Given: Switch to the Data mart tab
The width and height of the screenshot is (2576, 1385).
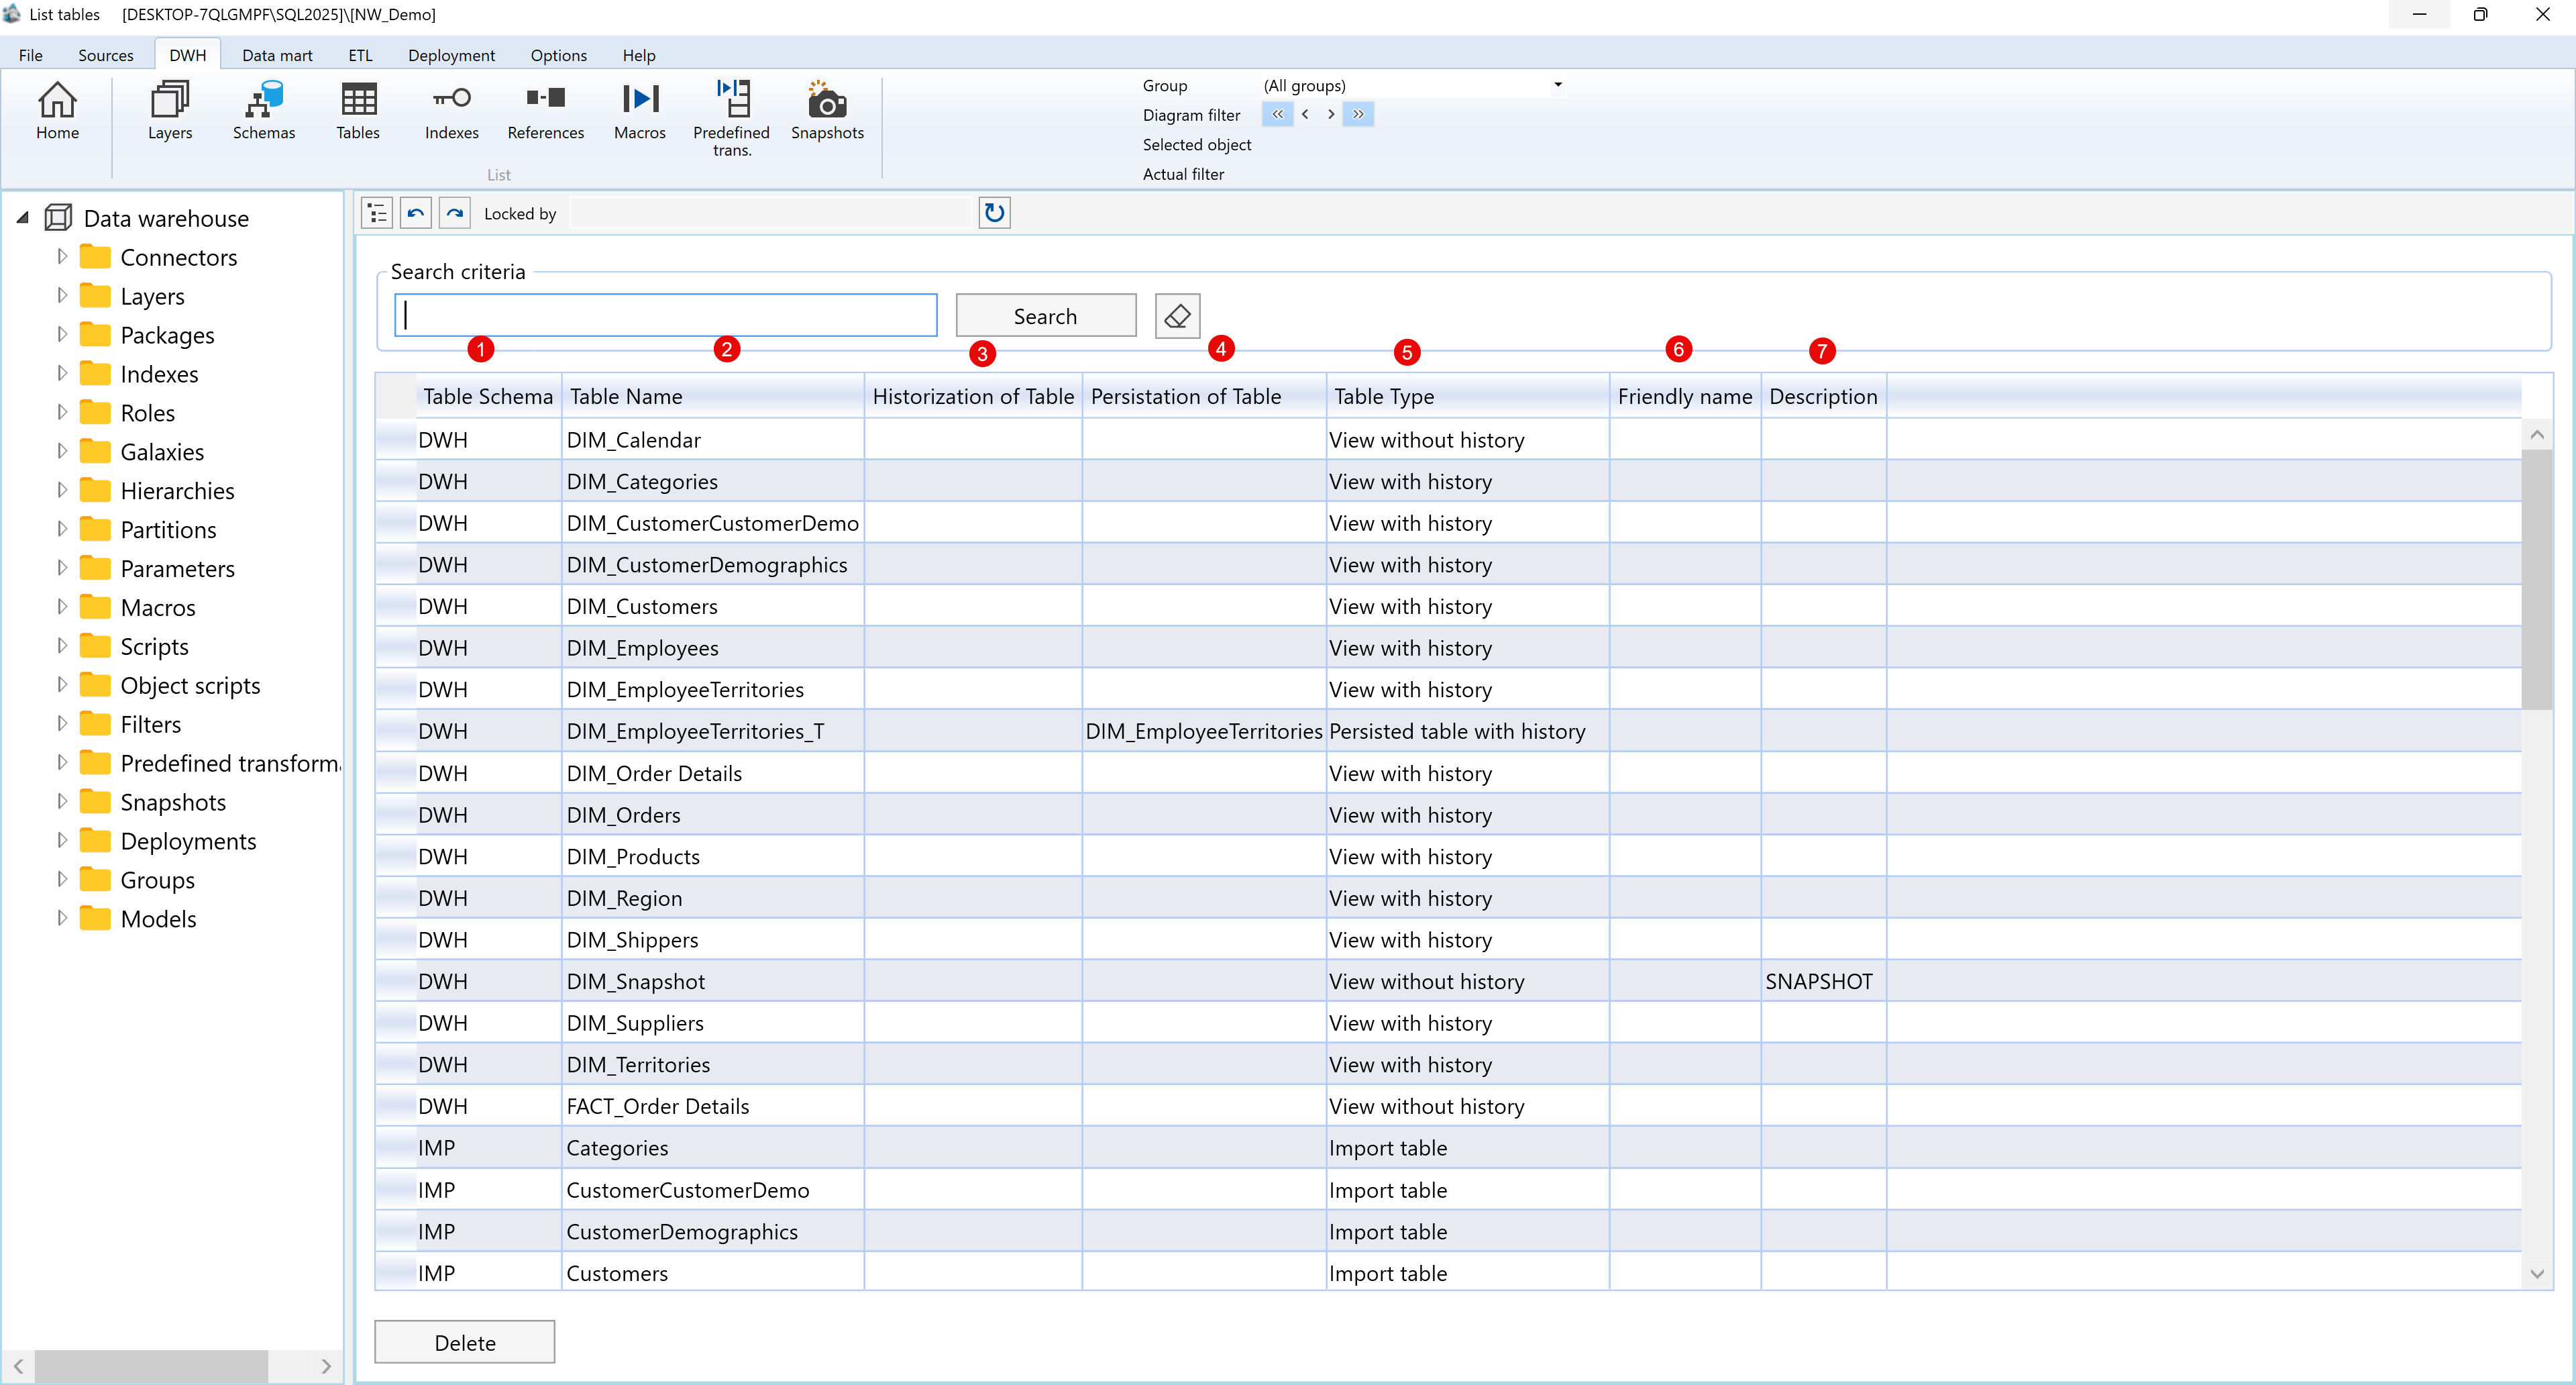Looking at the screenshot, I should coord(277,55).
